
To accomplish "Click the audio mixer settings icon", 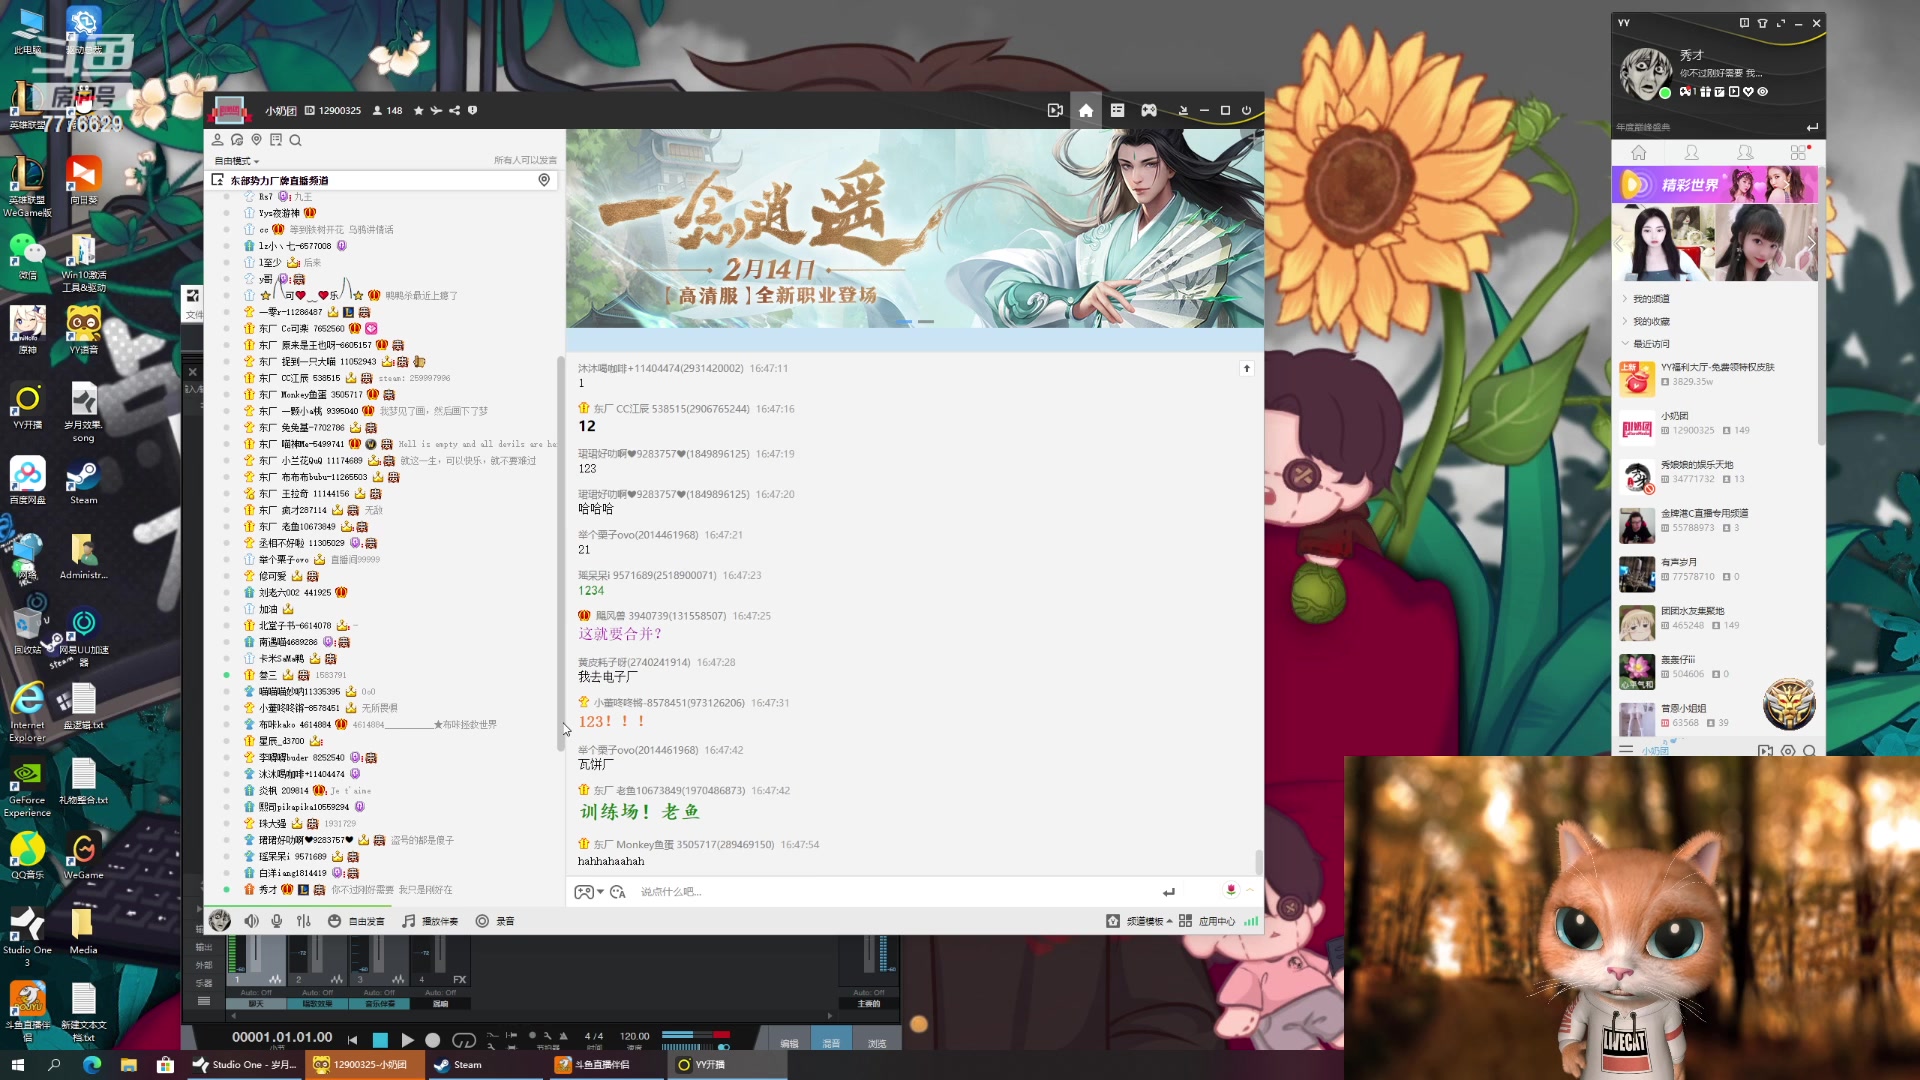I will pos(304,921).
